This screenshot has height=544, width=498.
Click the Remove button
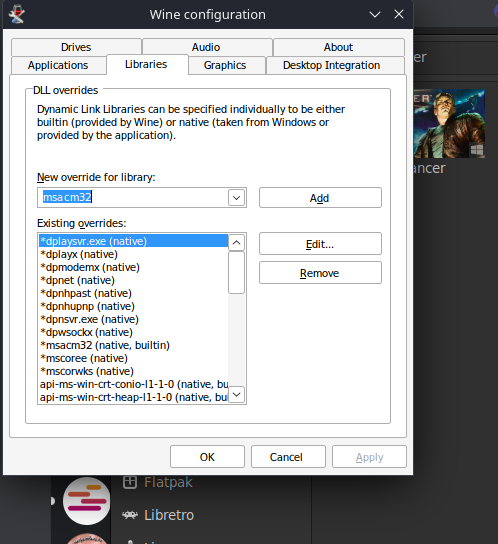(320, 273)
